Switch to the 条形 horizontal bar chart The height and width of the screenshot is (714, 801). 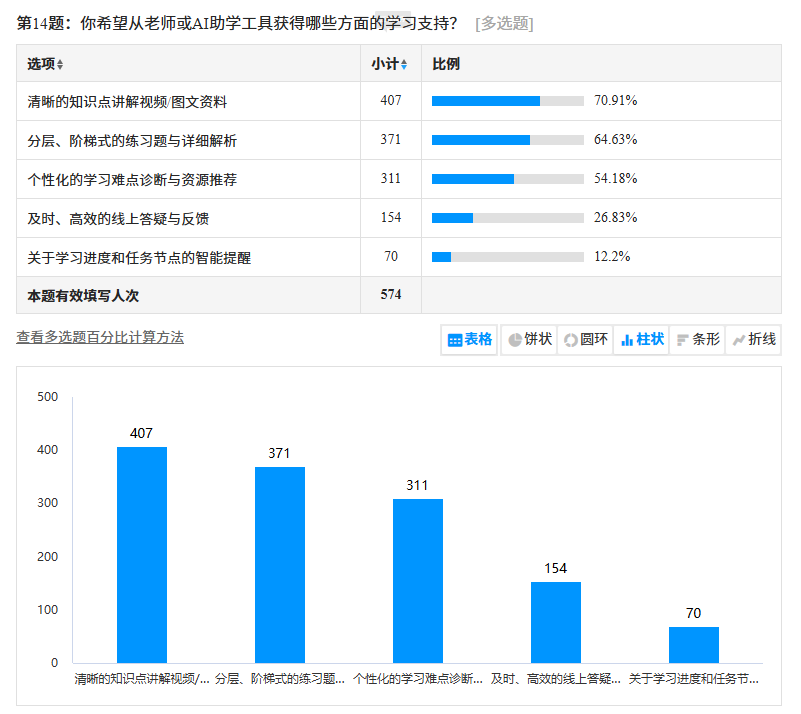pyautogui.click(x=697, y=340)
